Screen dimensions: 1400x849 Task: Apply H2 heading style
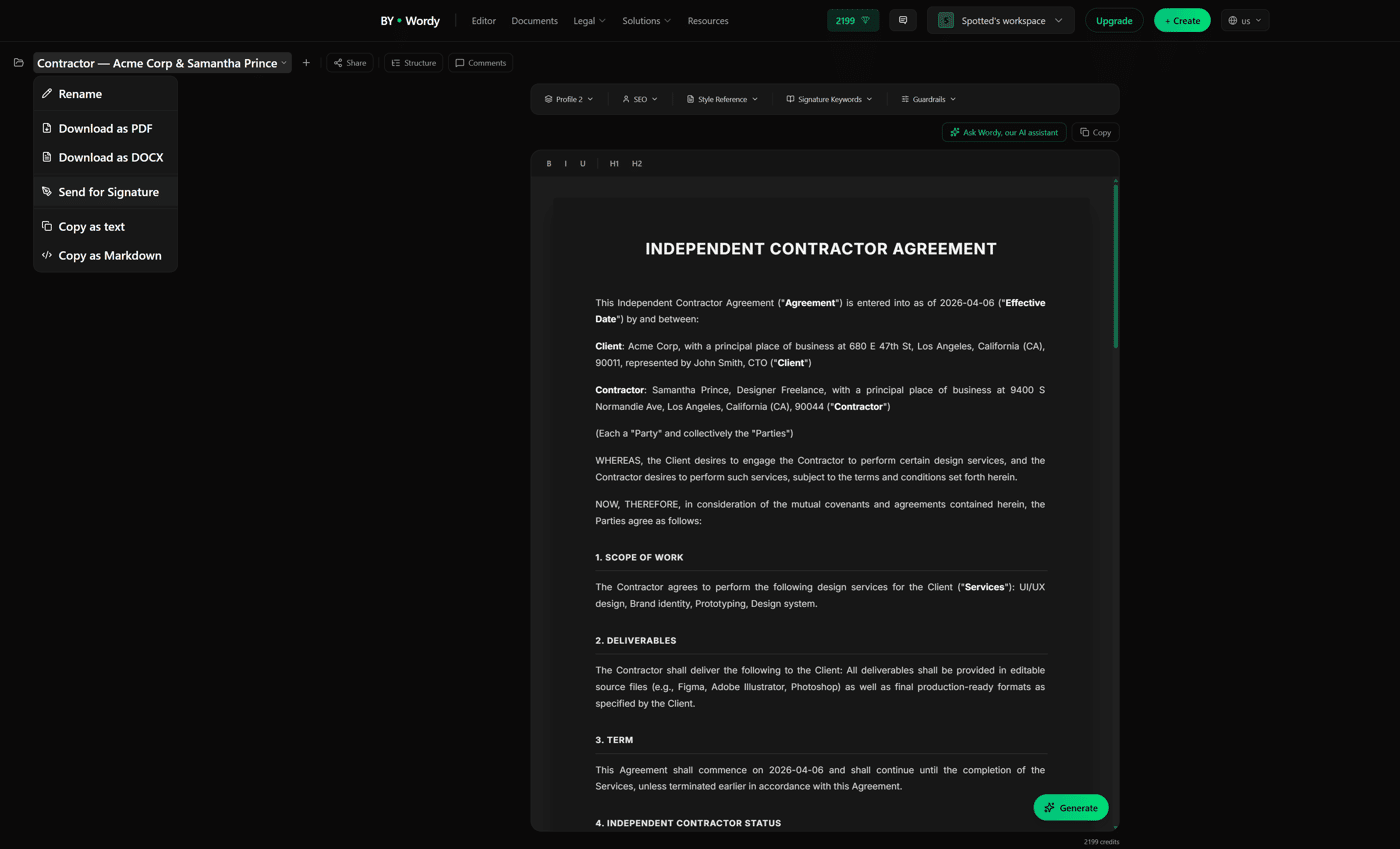[x=637, y=164]
